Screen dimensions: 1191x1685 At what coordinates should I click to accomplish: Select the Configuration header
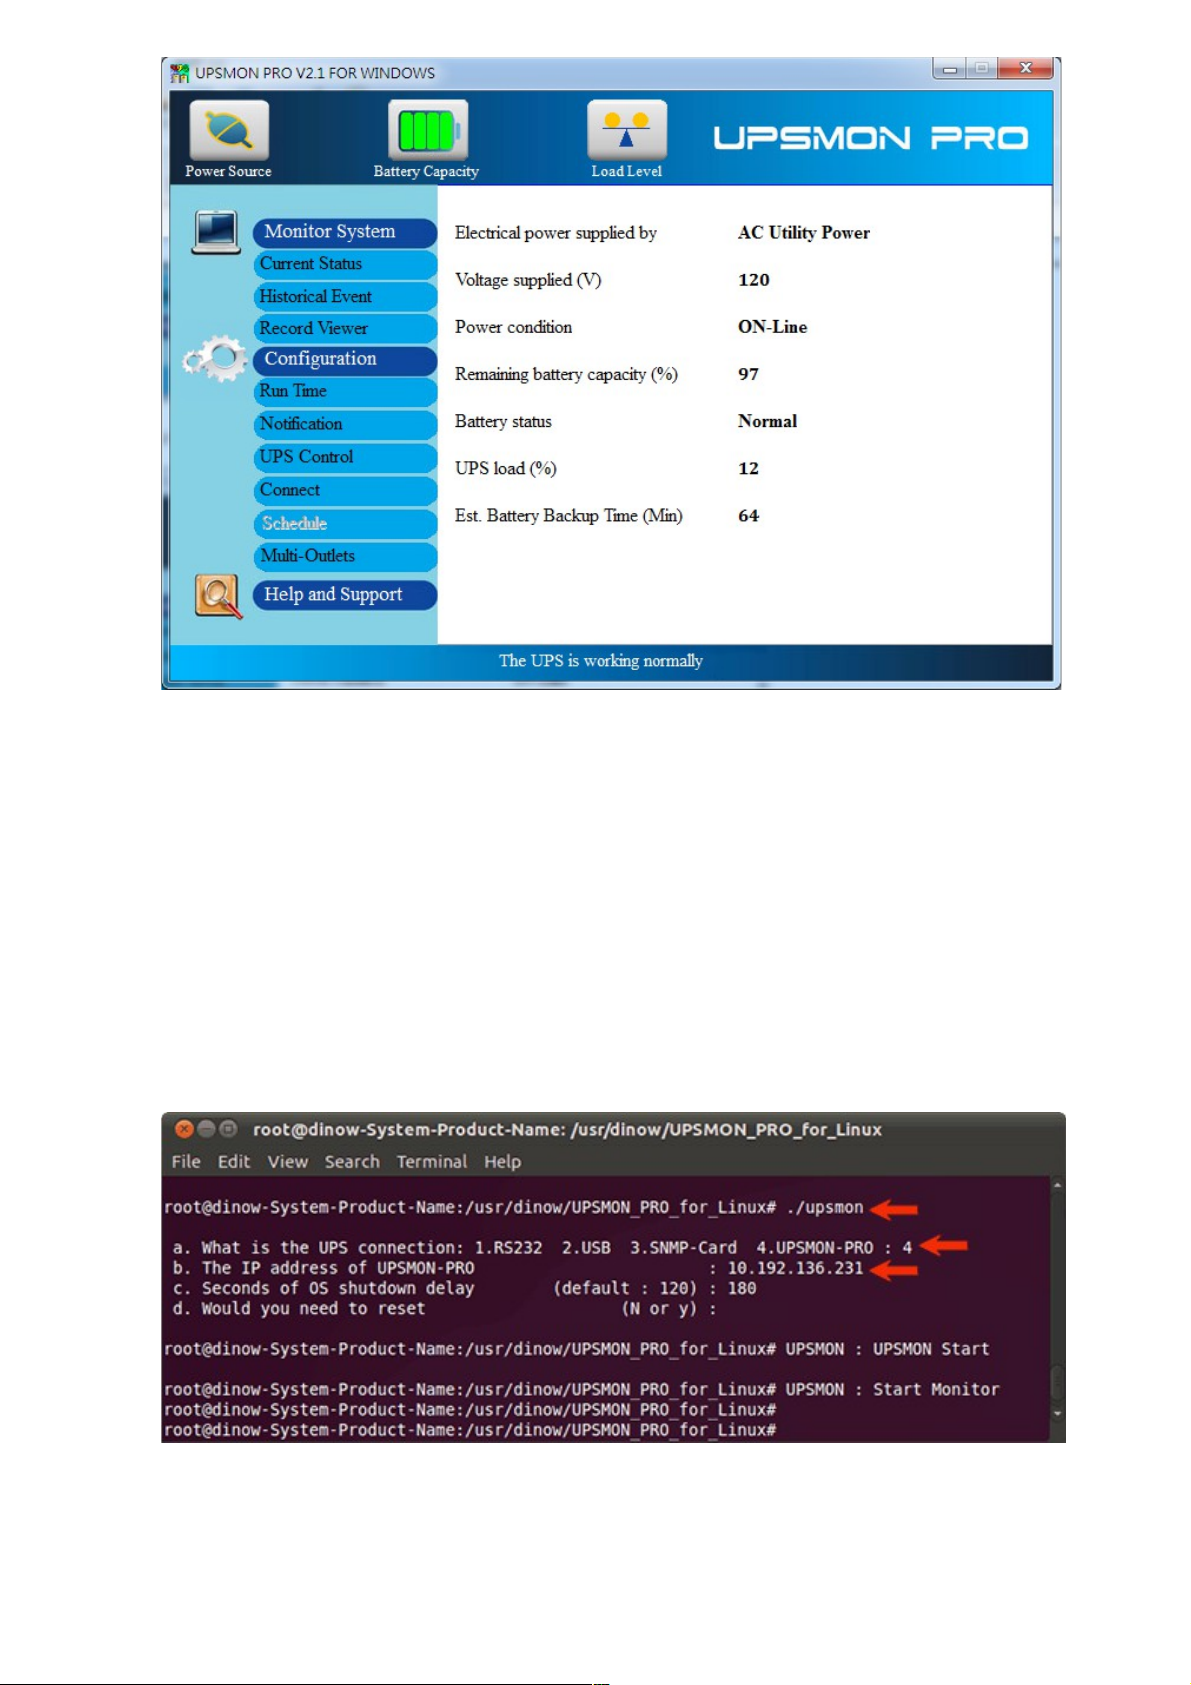(x=345, y=360)
